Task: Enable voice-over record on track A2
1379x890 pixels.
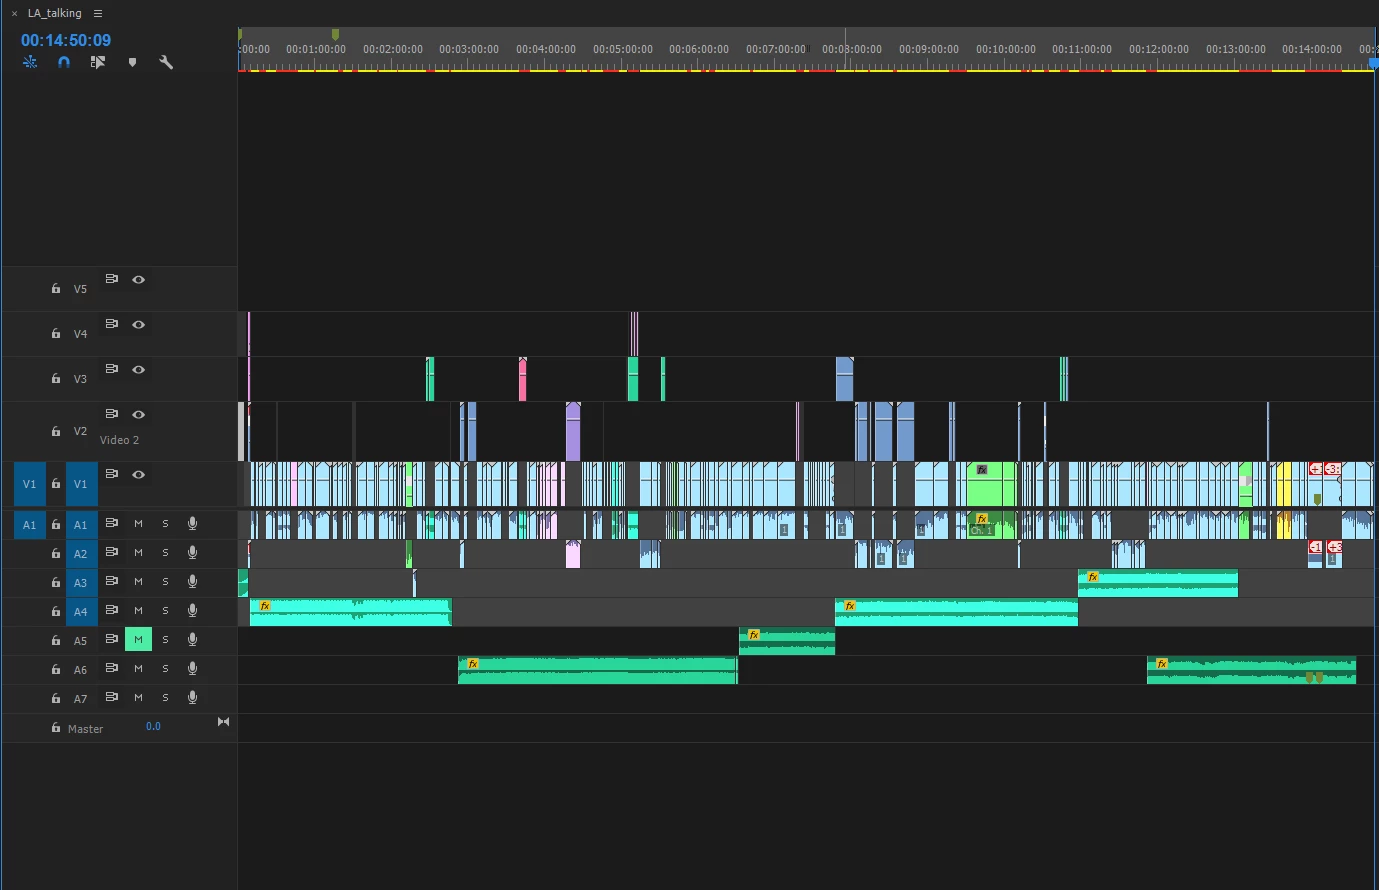Action: tap(192, 552)
